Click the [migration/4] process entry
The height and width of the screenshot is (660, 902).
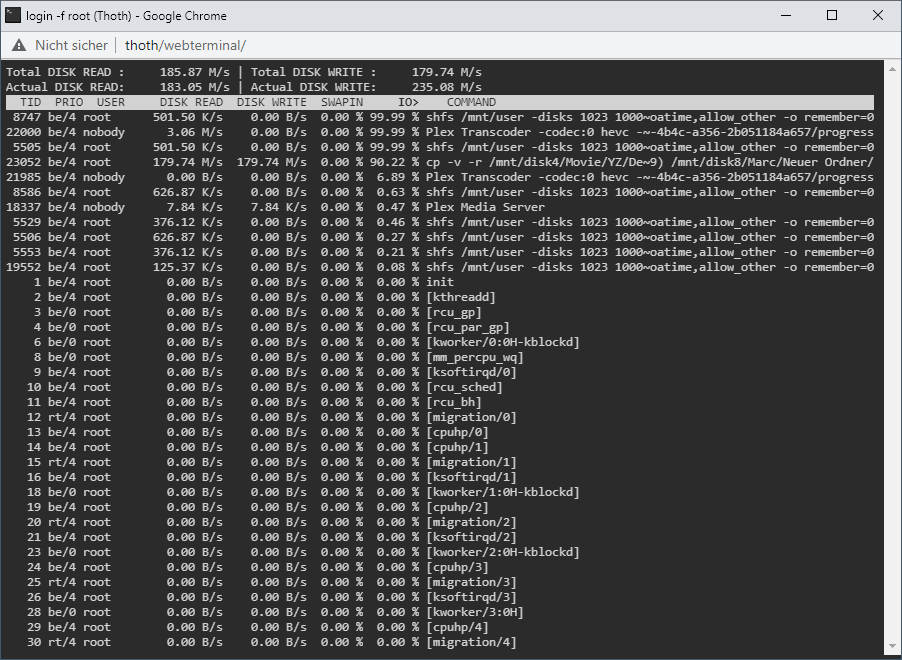pos(471,642)
